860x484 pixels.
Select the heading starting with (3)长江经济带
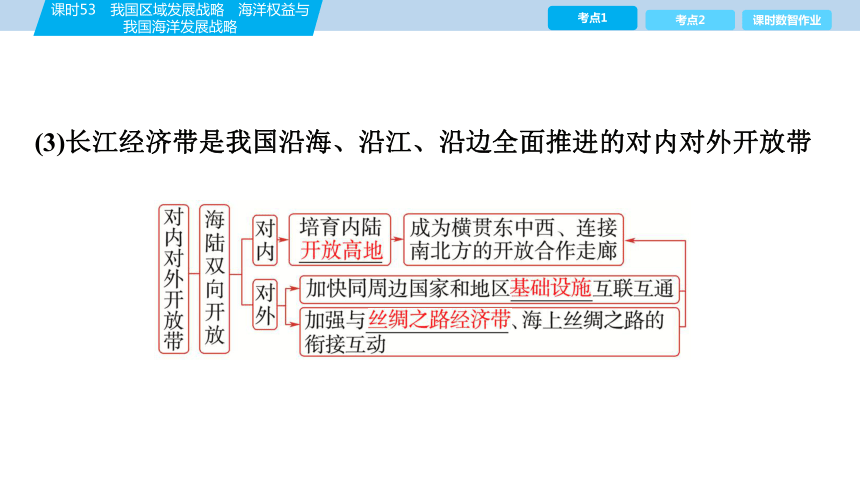422,142
